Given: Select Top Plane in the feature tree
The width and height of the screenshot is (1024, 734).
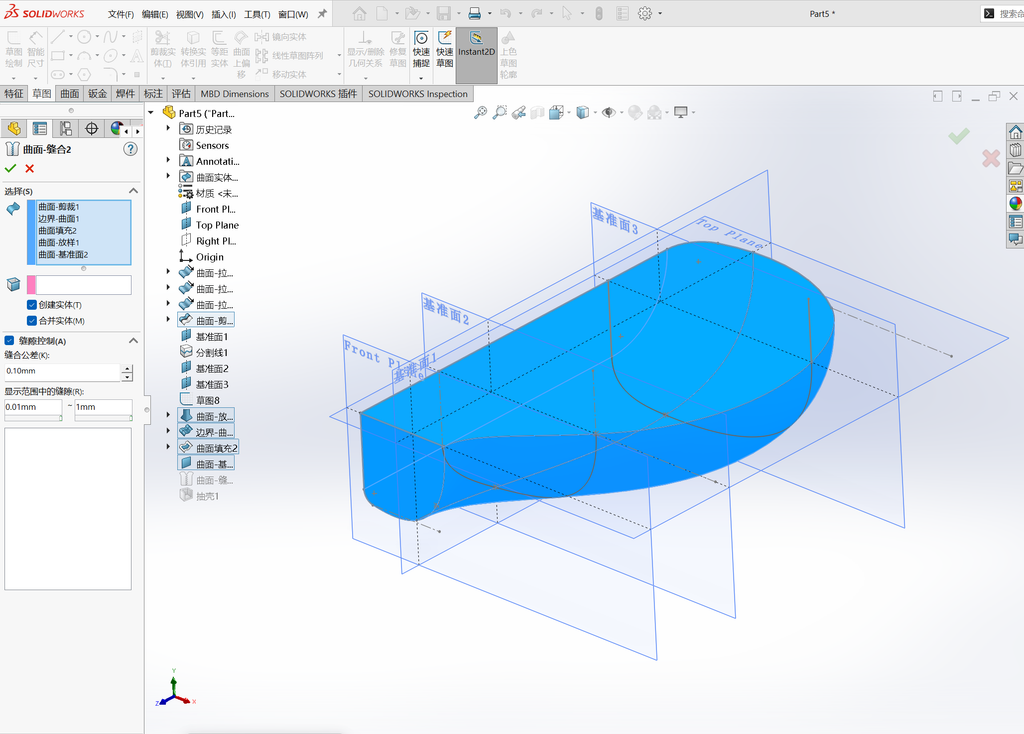Looking at the screenshot, I should coord(217,225).
